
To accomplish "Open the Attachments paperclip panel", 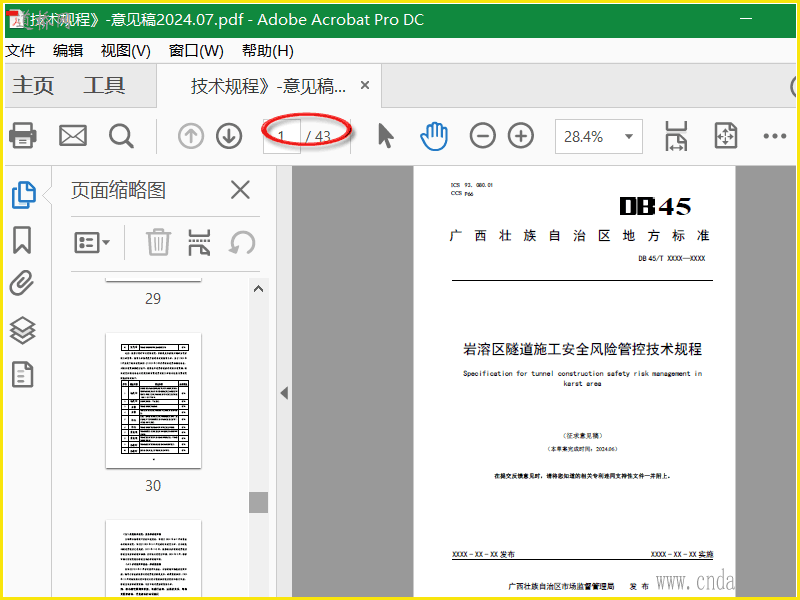I will [x=22, y=283].
